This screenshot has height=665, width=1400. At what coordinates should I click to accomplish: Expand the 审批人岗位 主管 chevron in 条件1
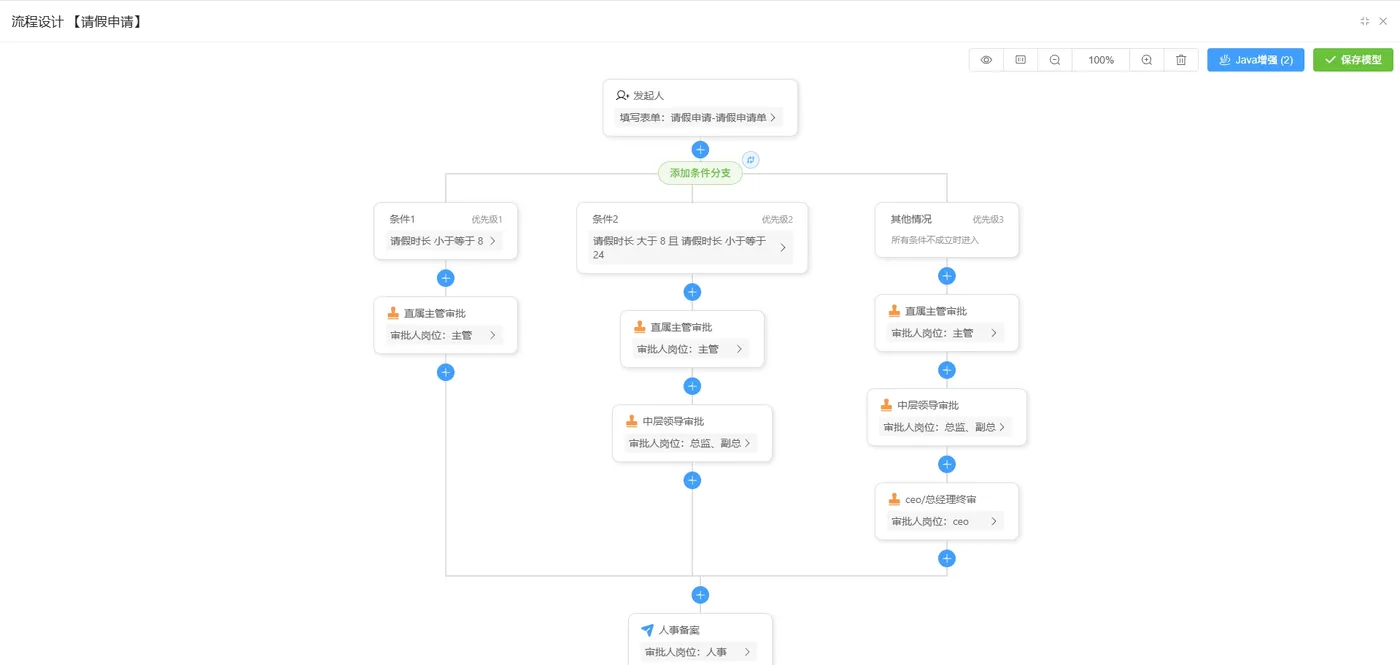(x=493, y=335)
